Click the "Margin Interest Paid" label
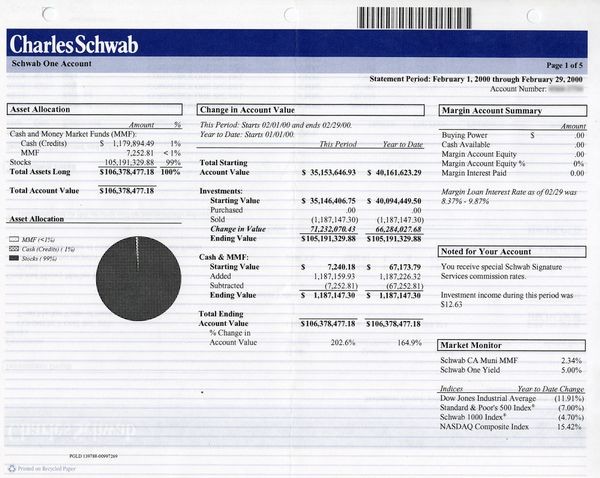The width and height of the screenshot is (600, 478). click(x=474, y=173)
